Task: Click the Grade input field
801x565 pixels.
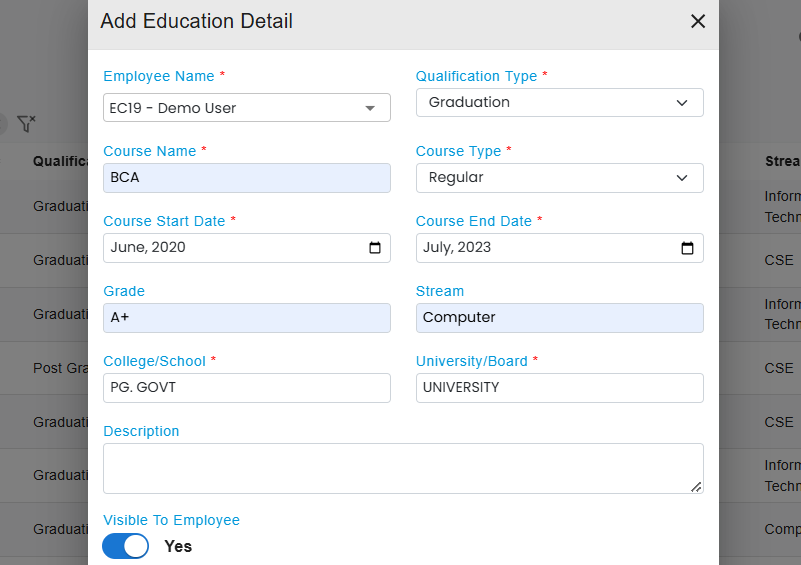Action: coord(246,318)
